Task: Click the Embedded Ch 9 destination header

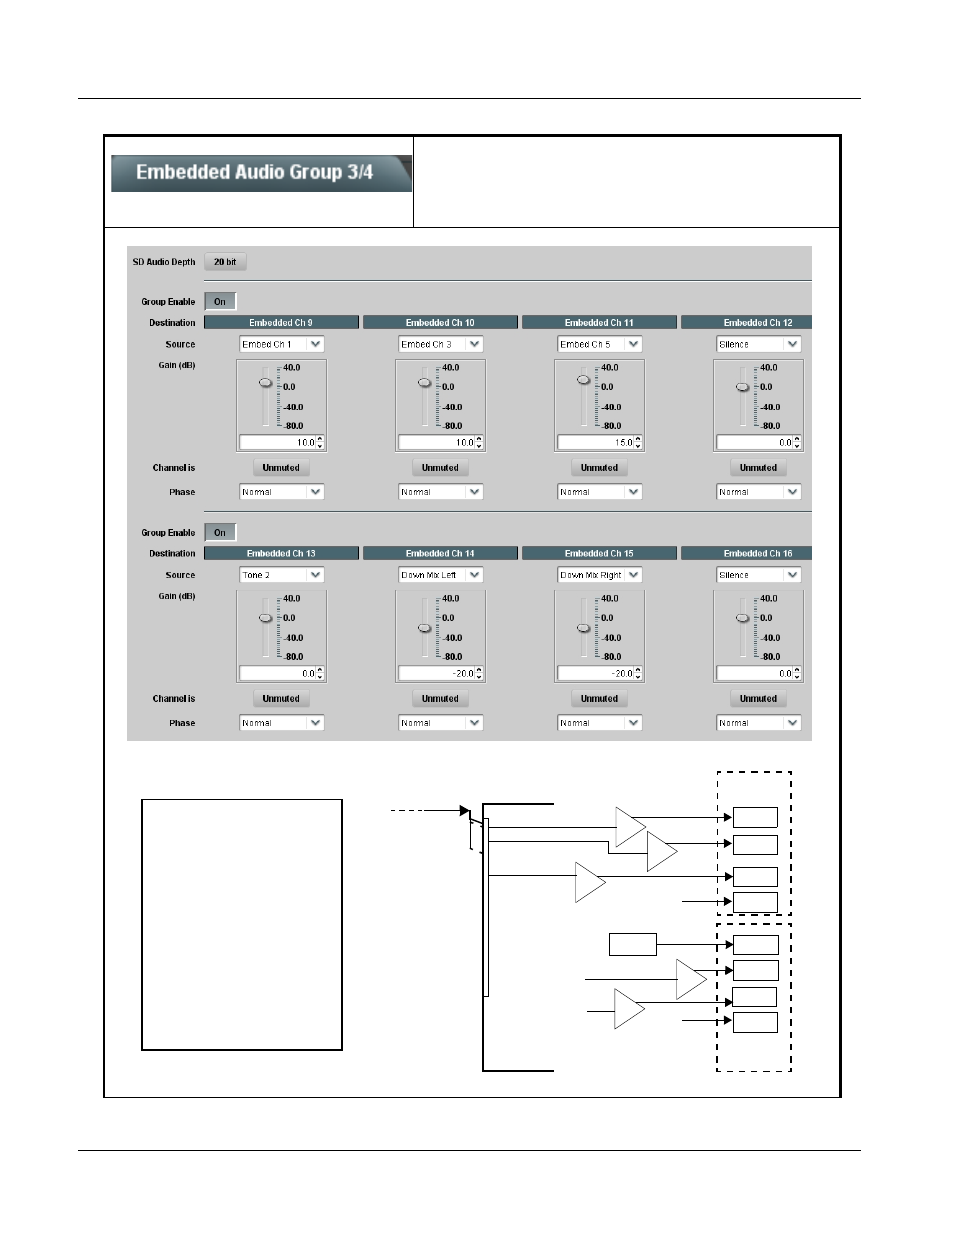Action: 281,322
